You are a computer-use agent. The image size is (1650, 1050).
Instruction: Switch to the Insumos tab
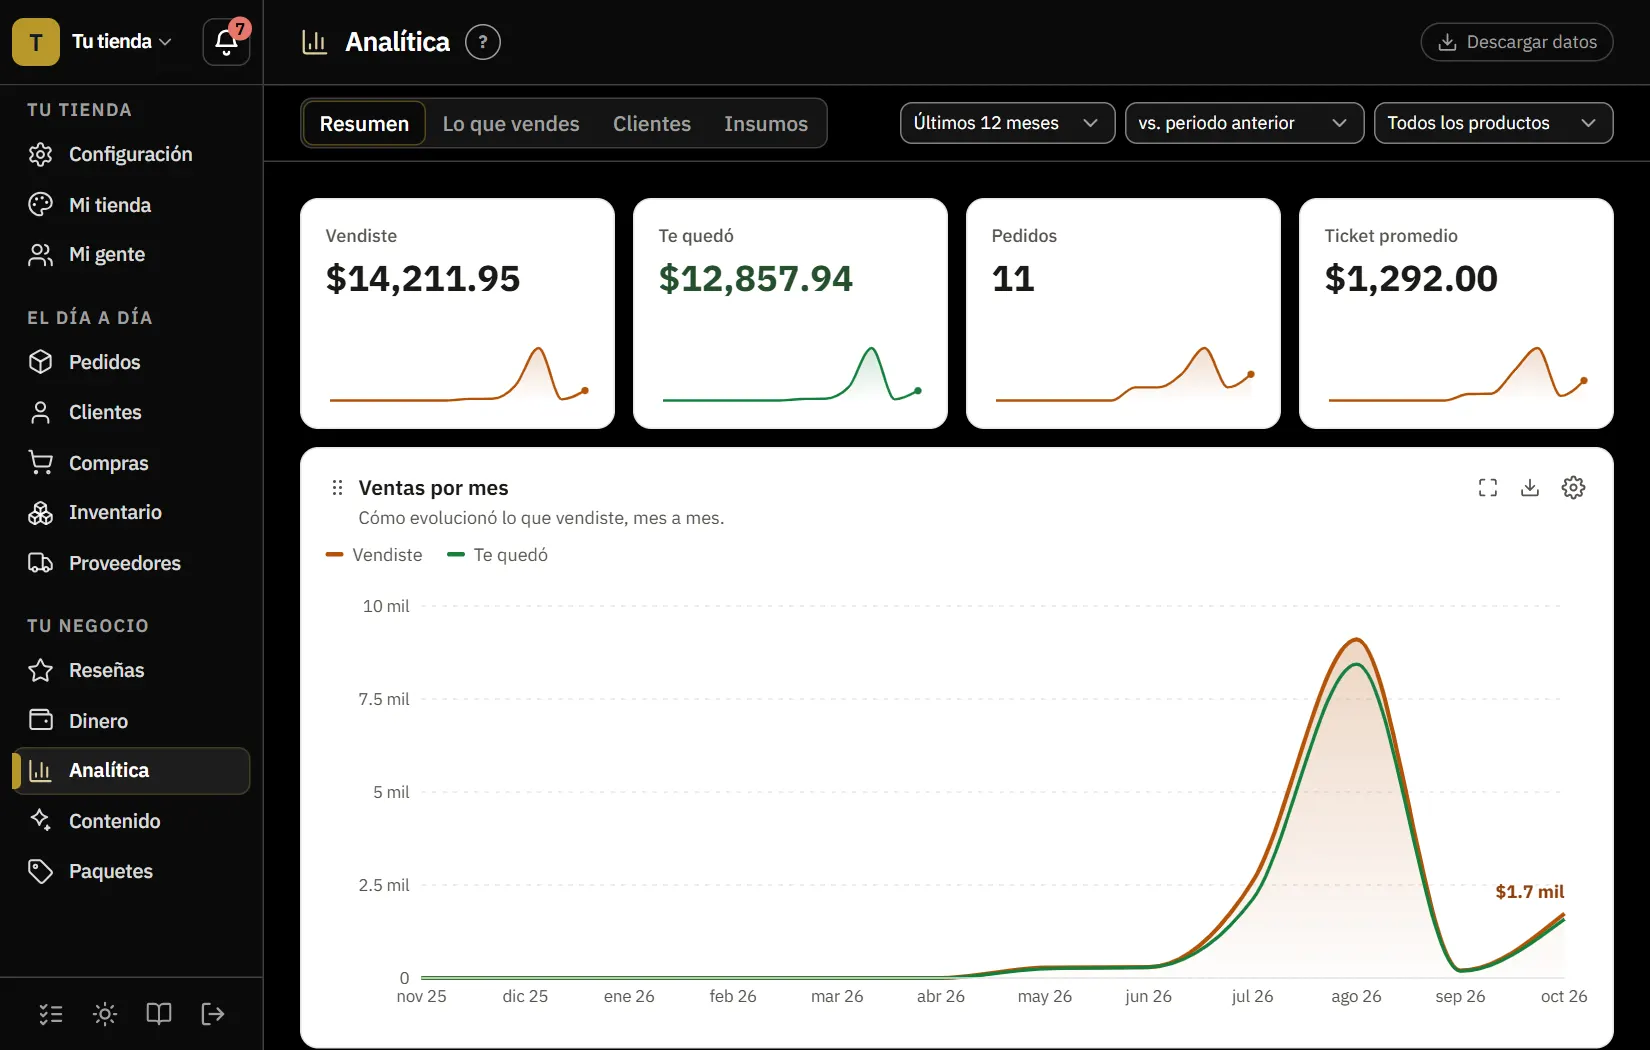click(766, 123)
